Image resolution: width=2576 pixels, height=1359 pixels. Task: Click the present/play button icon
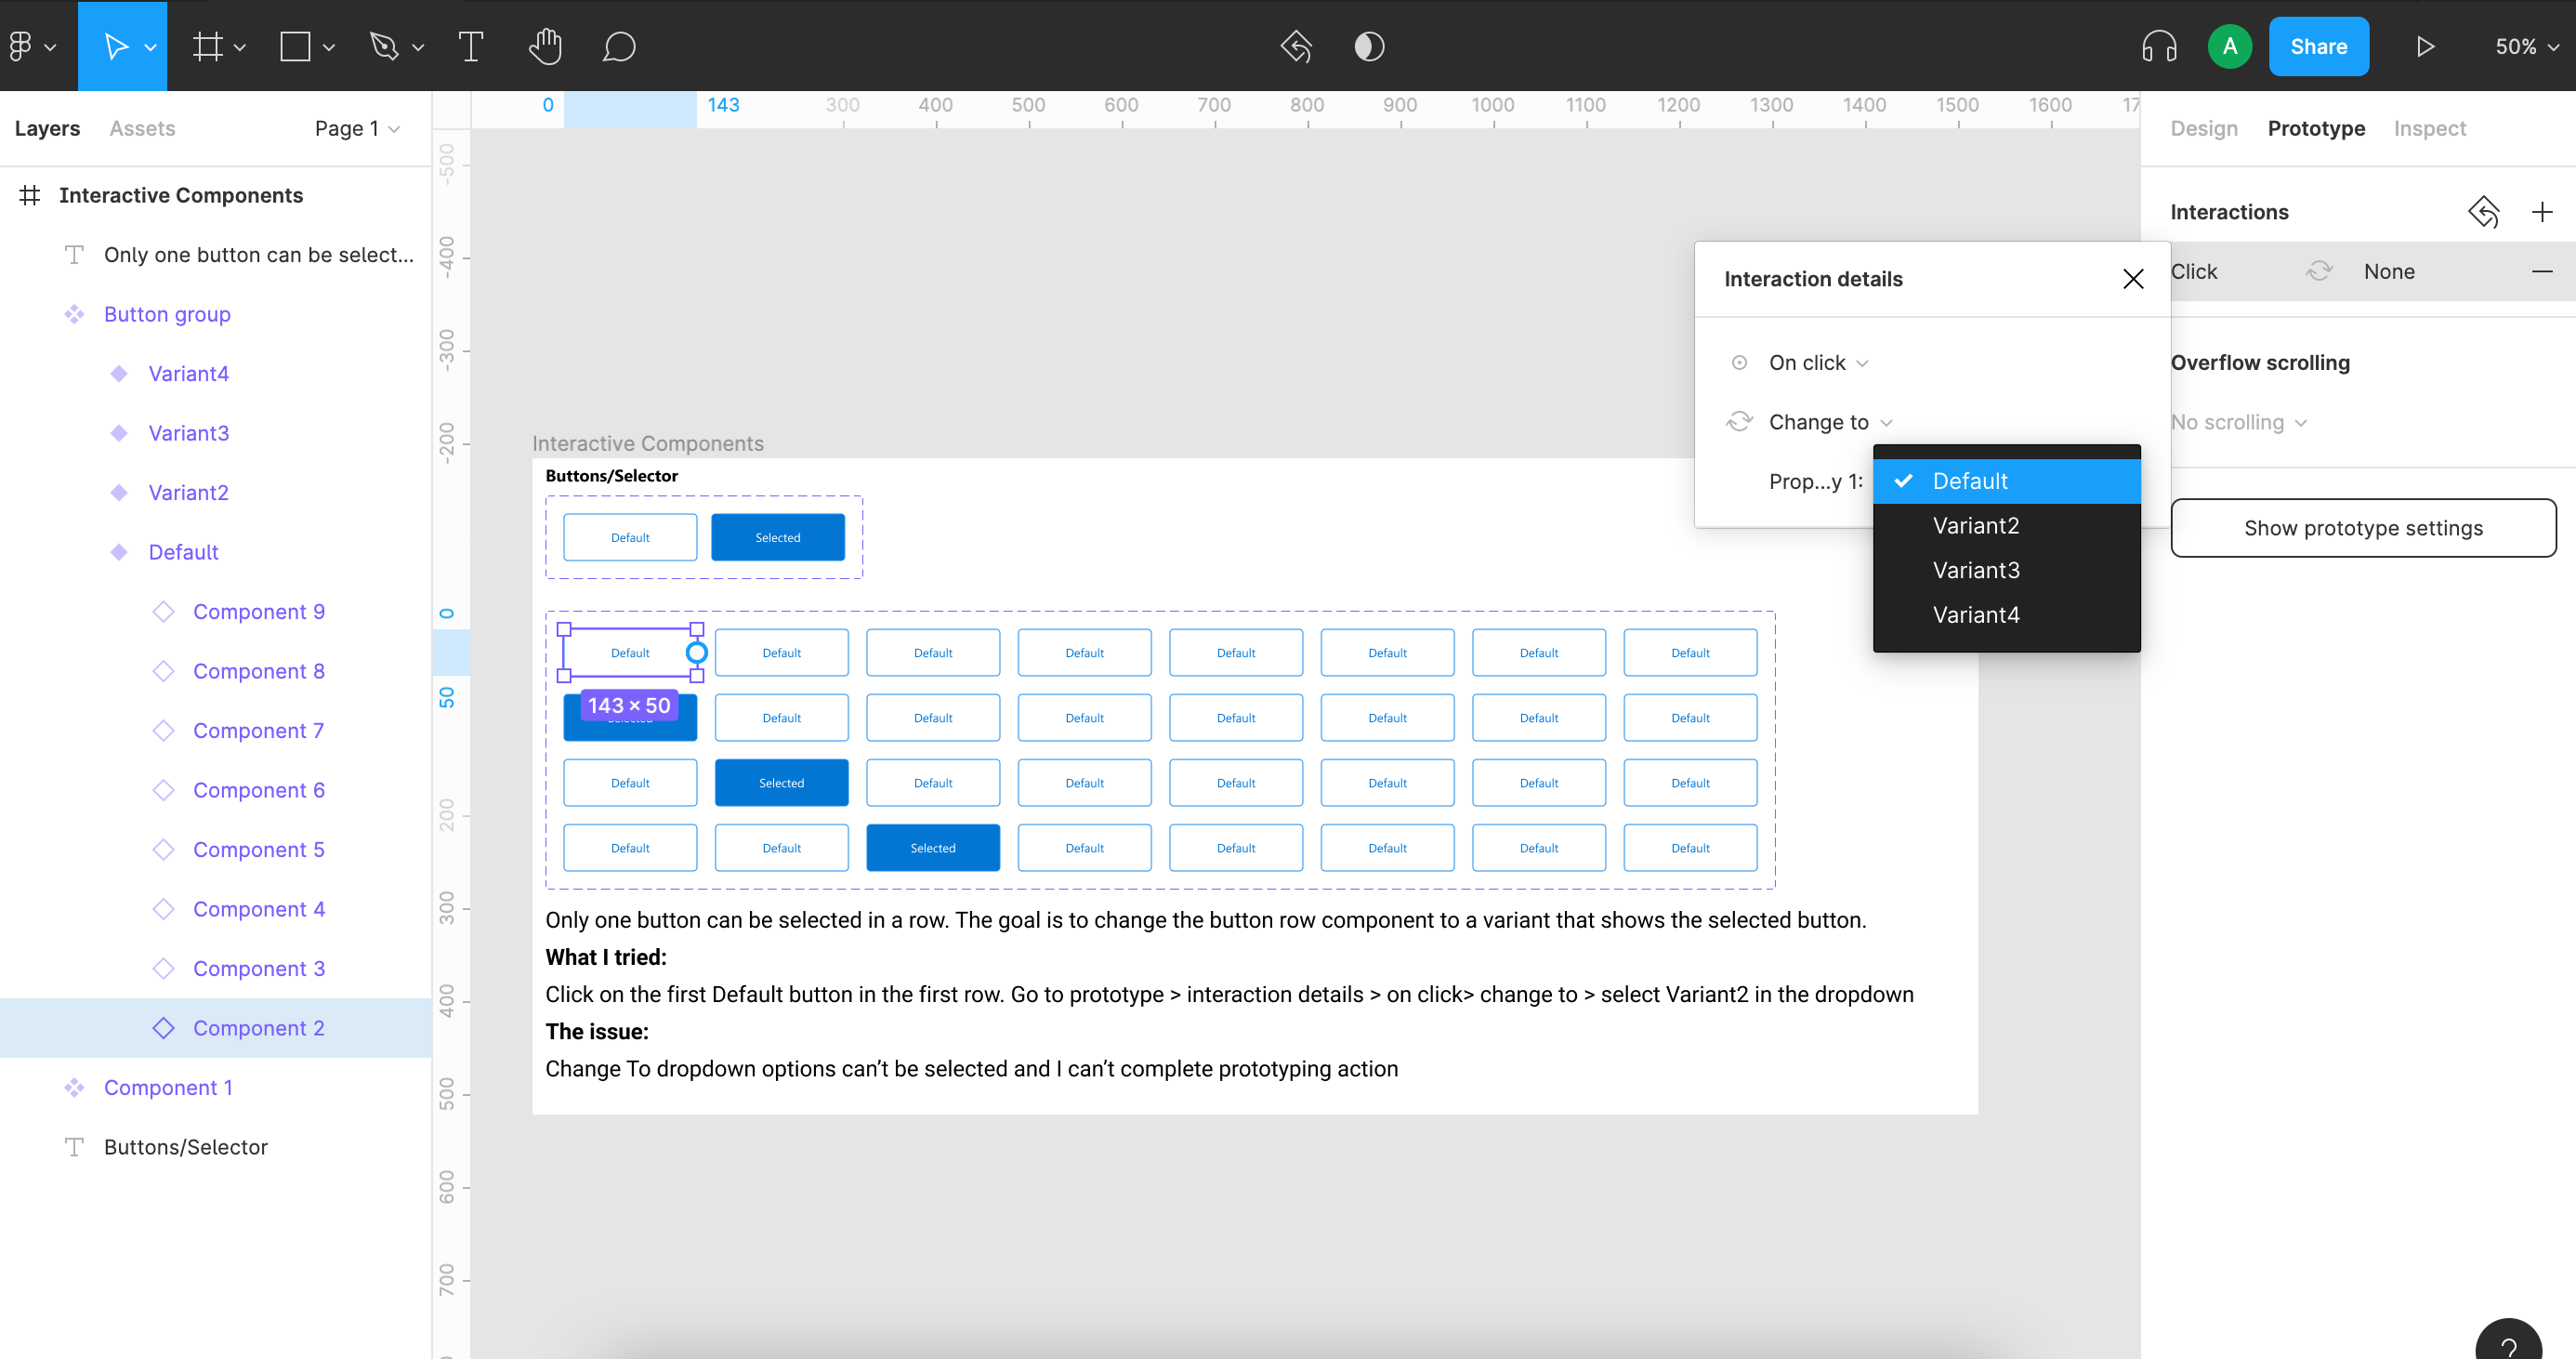2425,46
